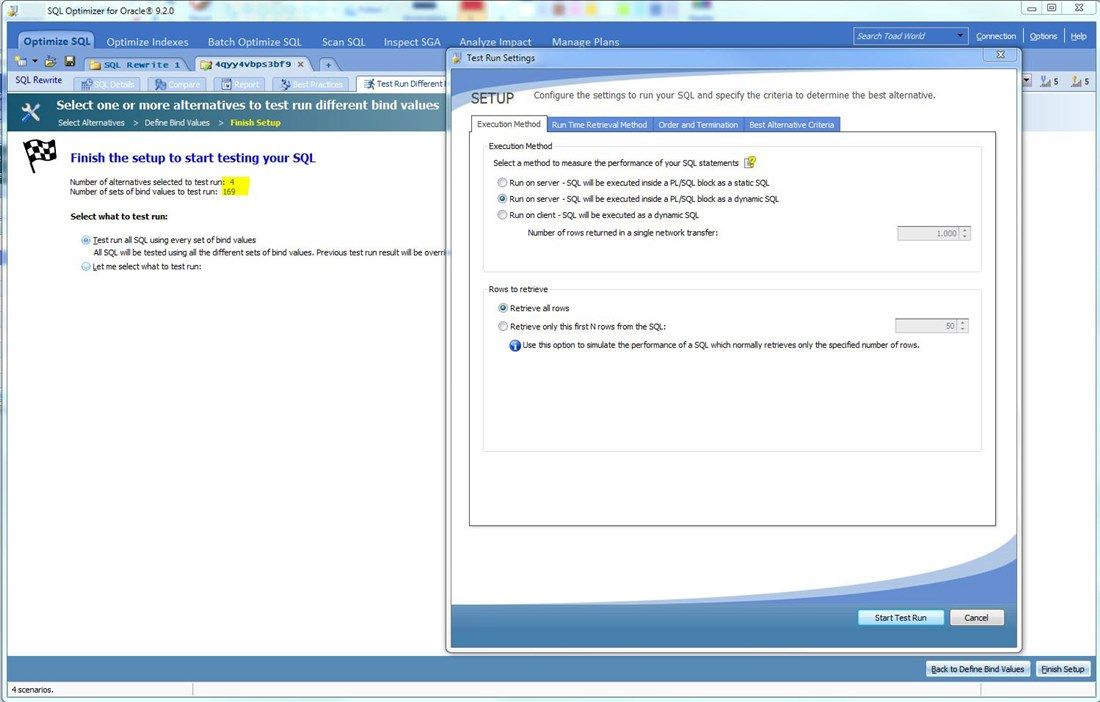
Task: Switch to Best Alternative Criteria tab
Action: tap(791, 125)
